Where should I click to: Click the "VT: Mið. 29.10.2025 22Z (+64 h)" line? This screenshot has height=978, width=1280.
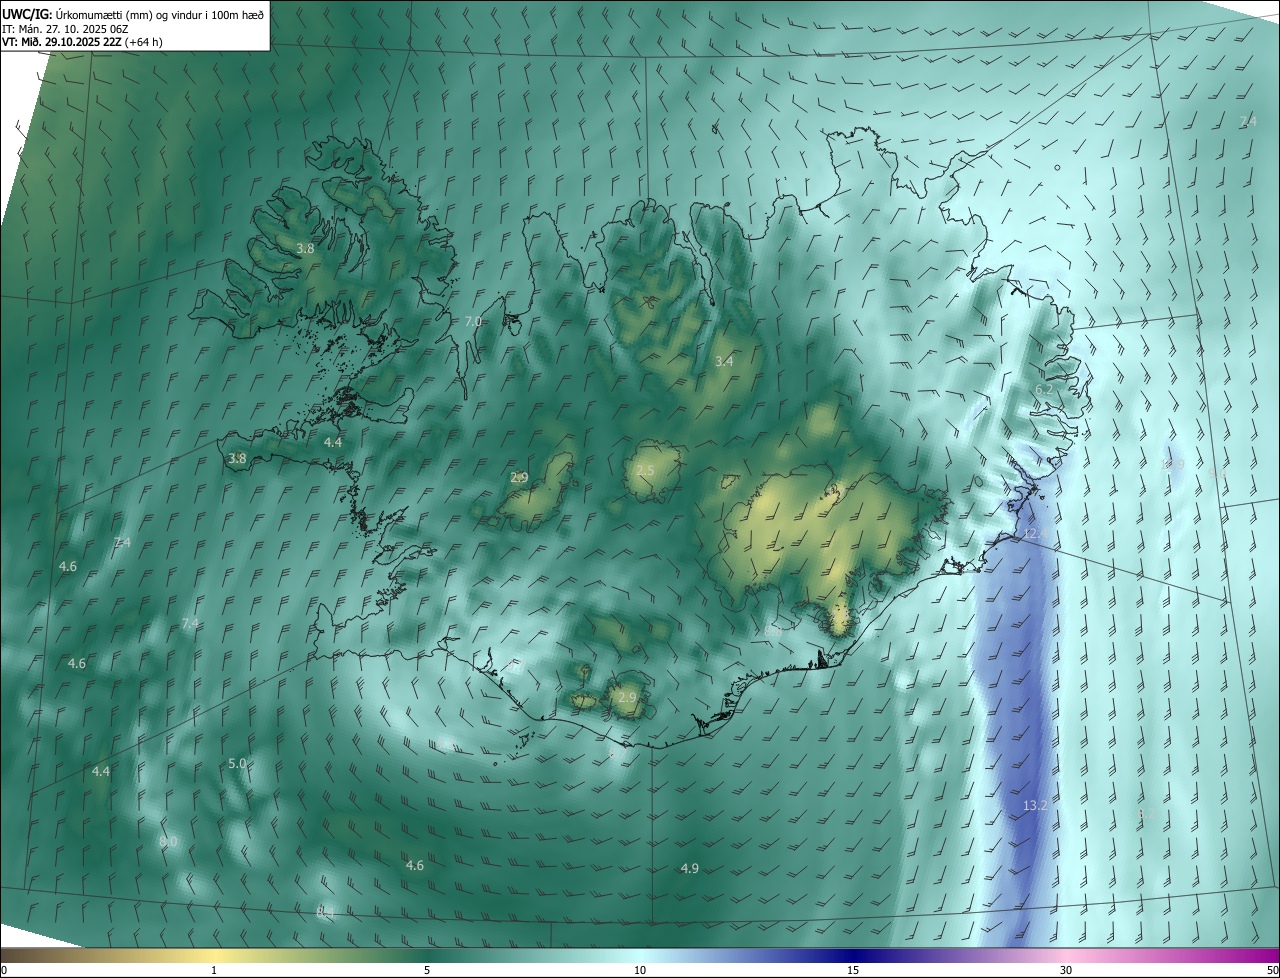83,42
